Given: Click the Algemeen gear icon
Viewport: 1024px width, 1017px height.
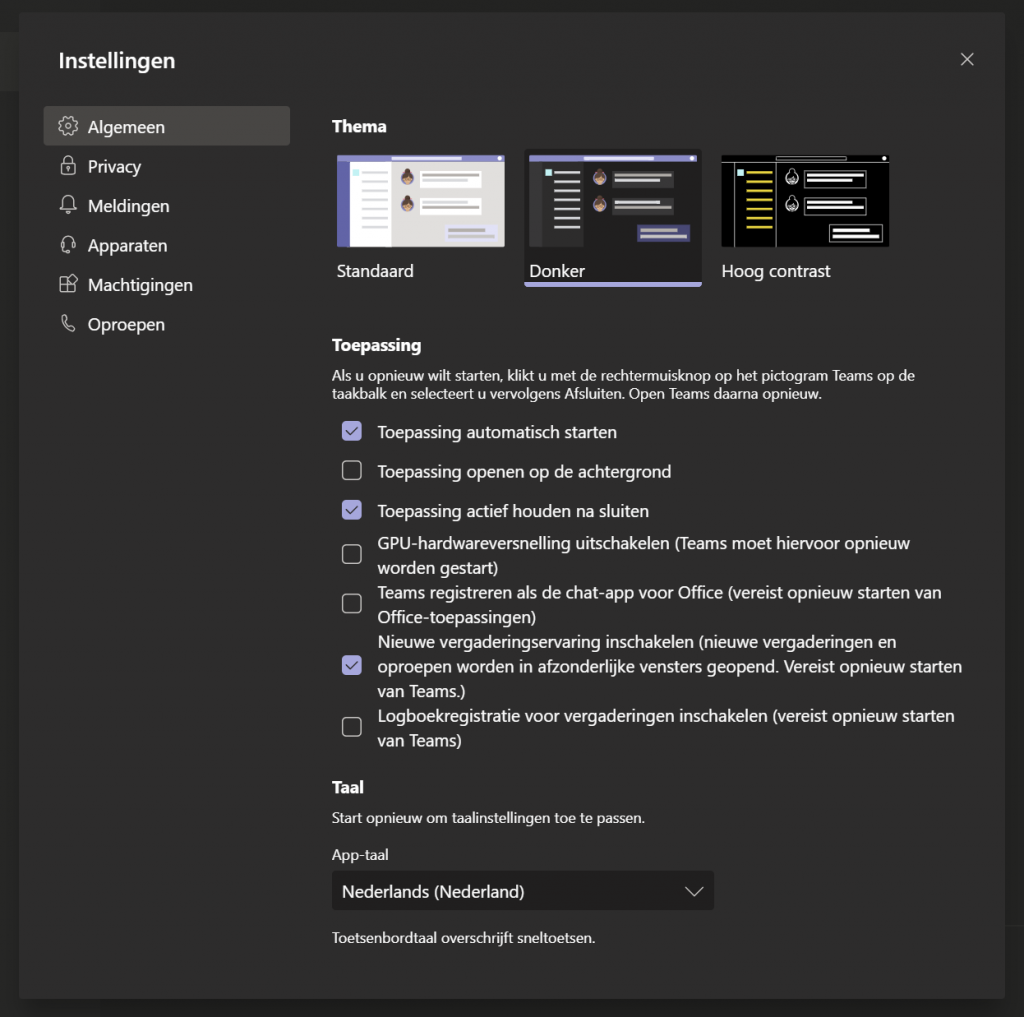Looking at the screenshot, I should coord(68,126).
